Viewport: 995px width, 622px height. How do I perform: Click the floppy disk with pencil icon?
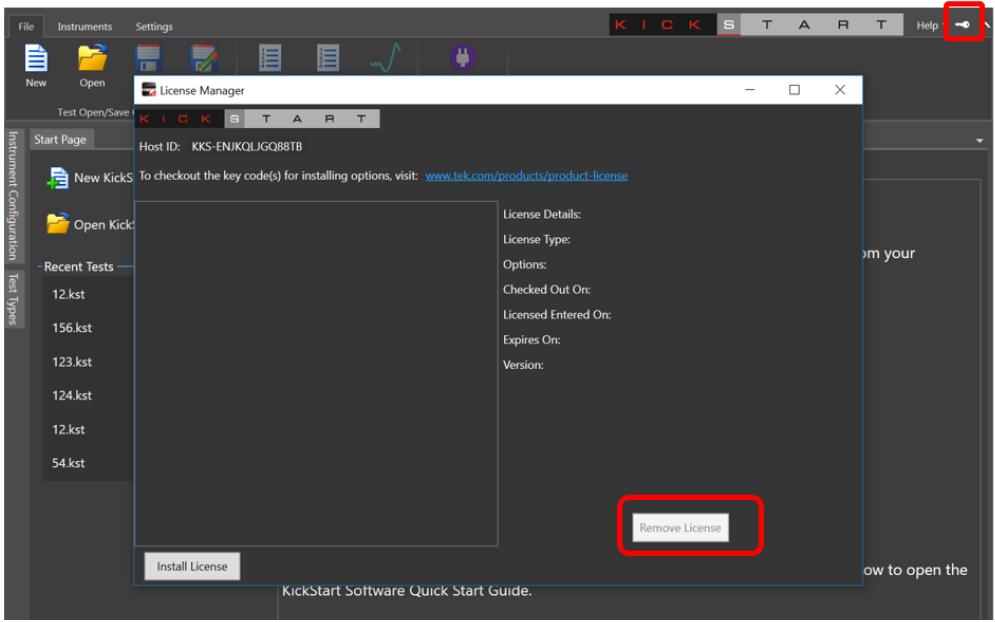pos(204,58)
